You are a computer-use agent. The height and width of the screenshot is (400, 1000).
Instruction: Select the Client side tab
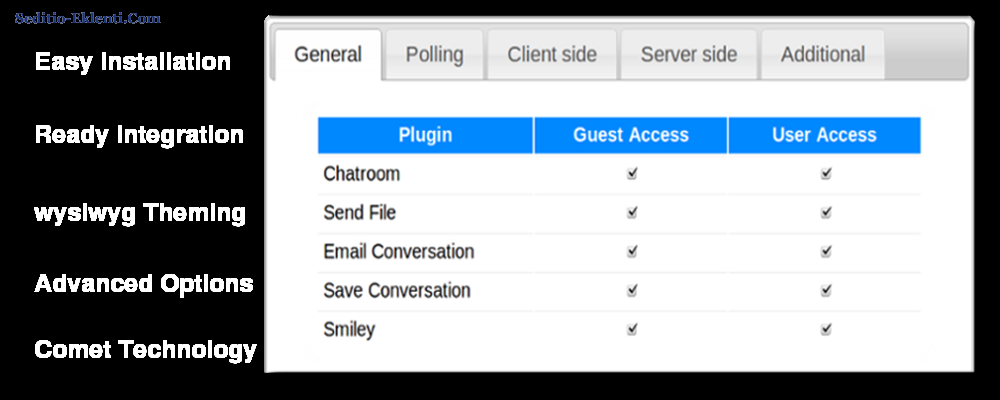click(552, 55)
